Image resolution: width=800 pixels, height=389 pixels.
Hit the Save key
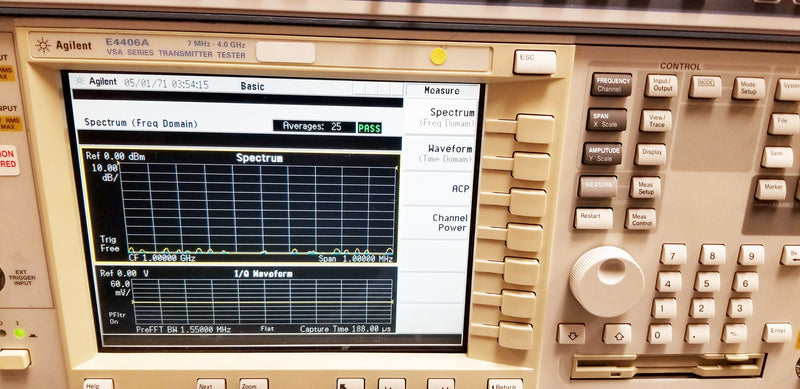point(777,157)
